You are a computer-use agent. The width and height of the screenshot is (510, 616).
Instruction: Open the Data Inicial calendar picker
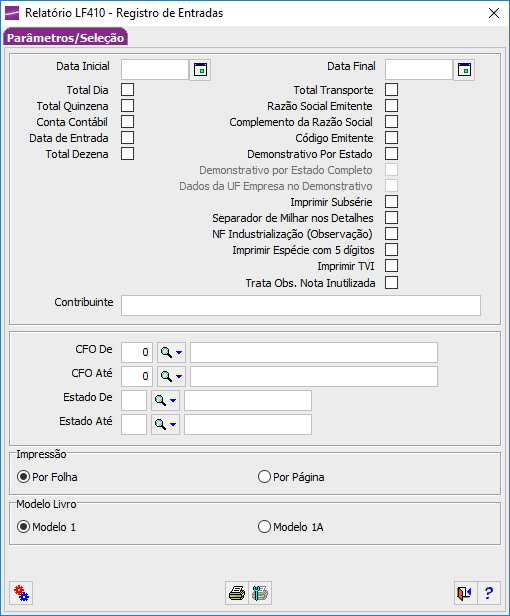click(x=200, y=70)
